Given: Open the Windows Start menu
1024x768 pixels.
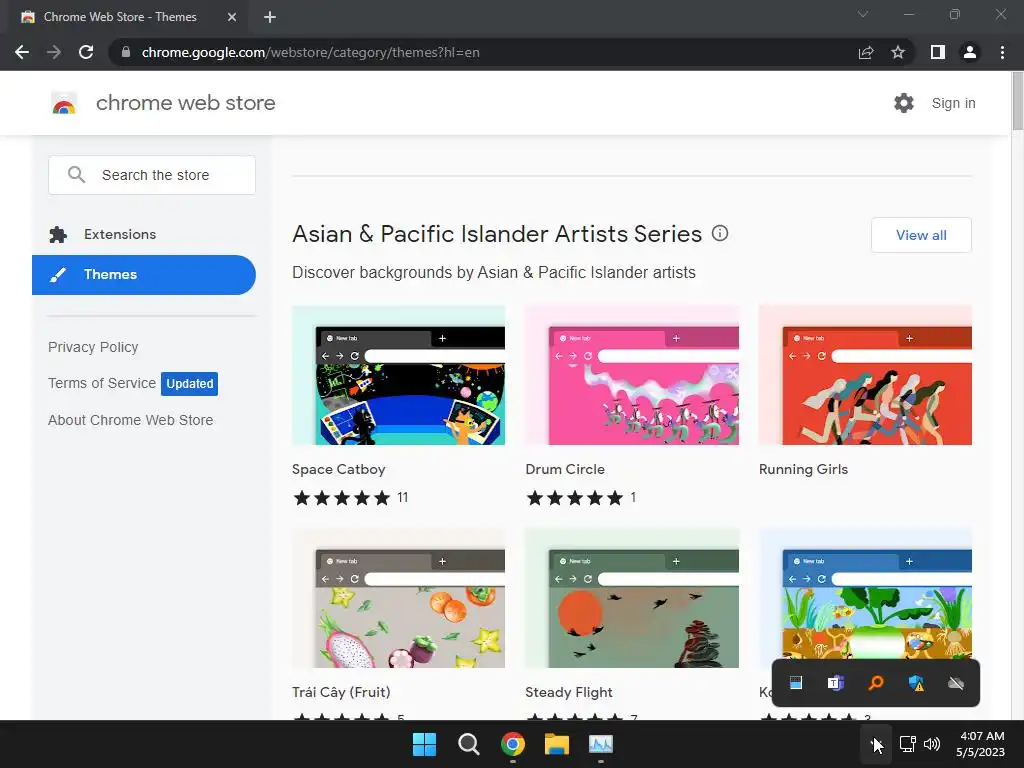Looking at the screenshot, I should pos(424,744).
